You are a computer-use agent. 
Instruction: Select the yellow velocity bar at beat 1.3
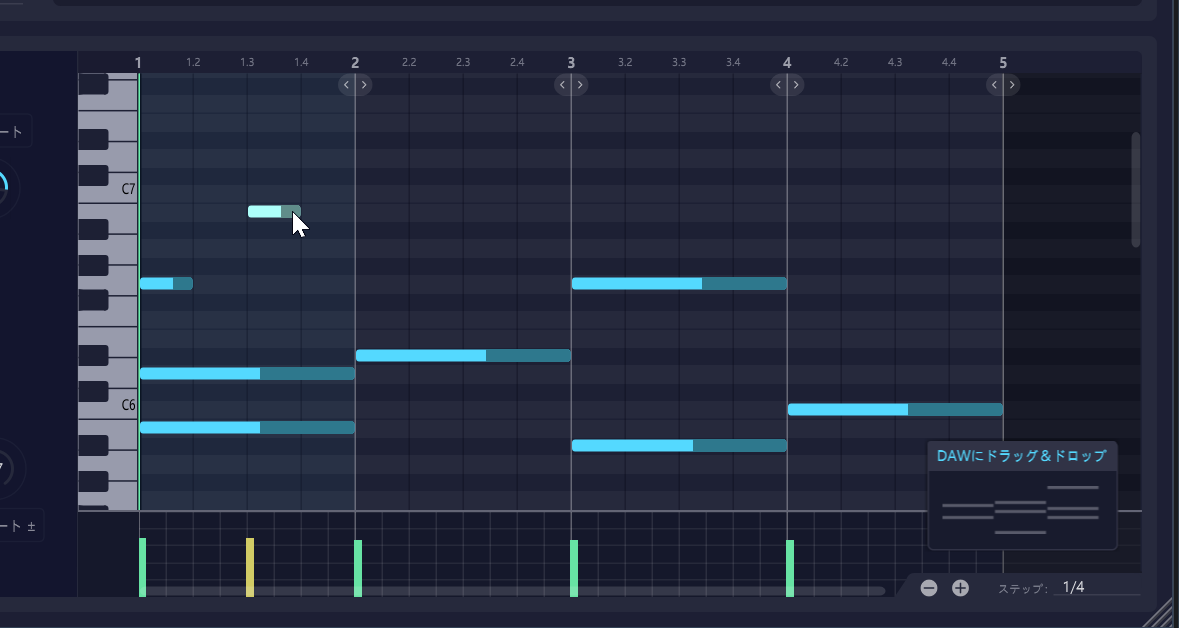click(x=250, y=567)
